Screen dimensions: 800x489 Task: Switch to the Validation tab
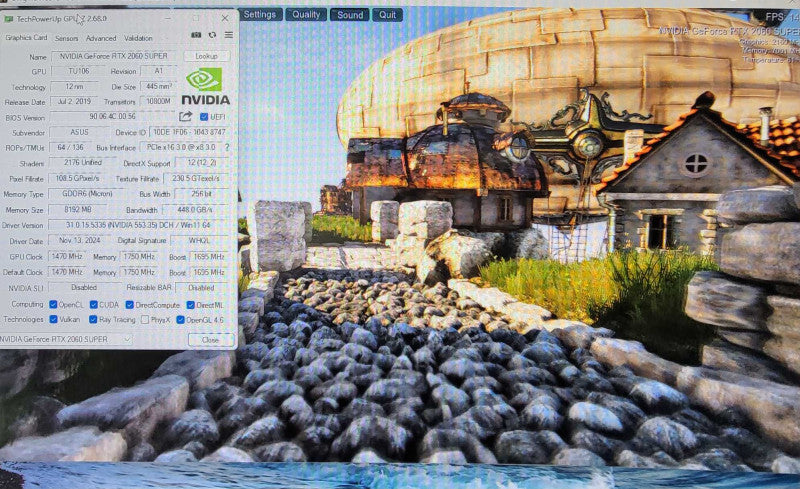(x=138, y=38)
